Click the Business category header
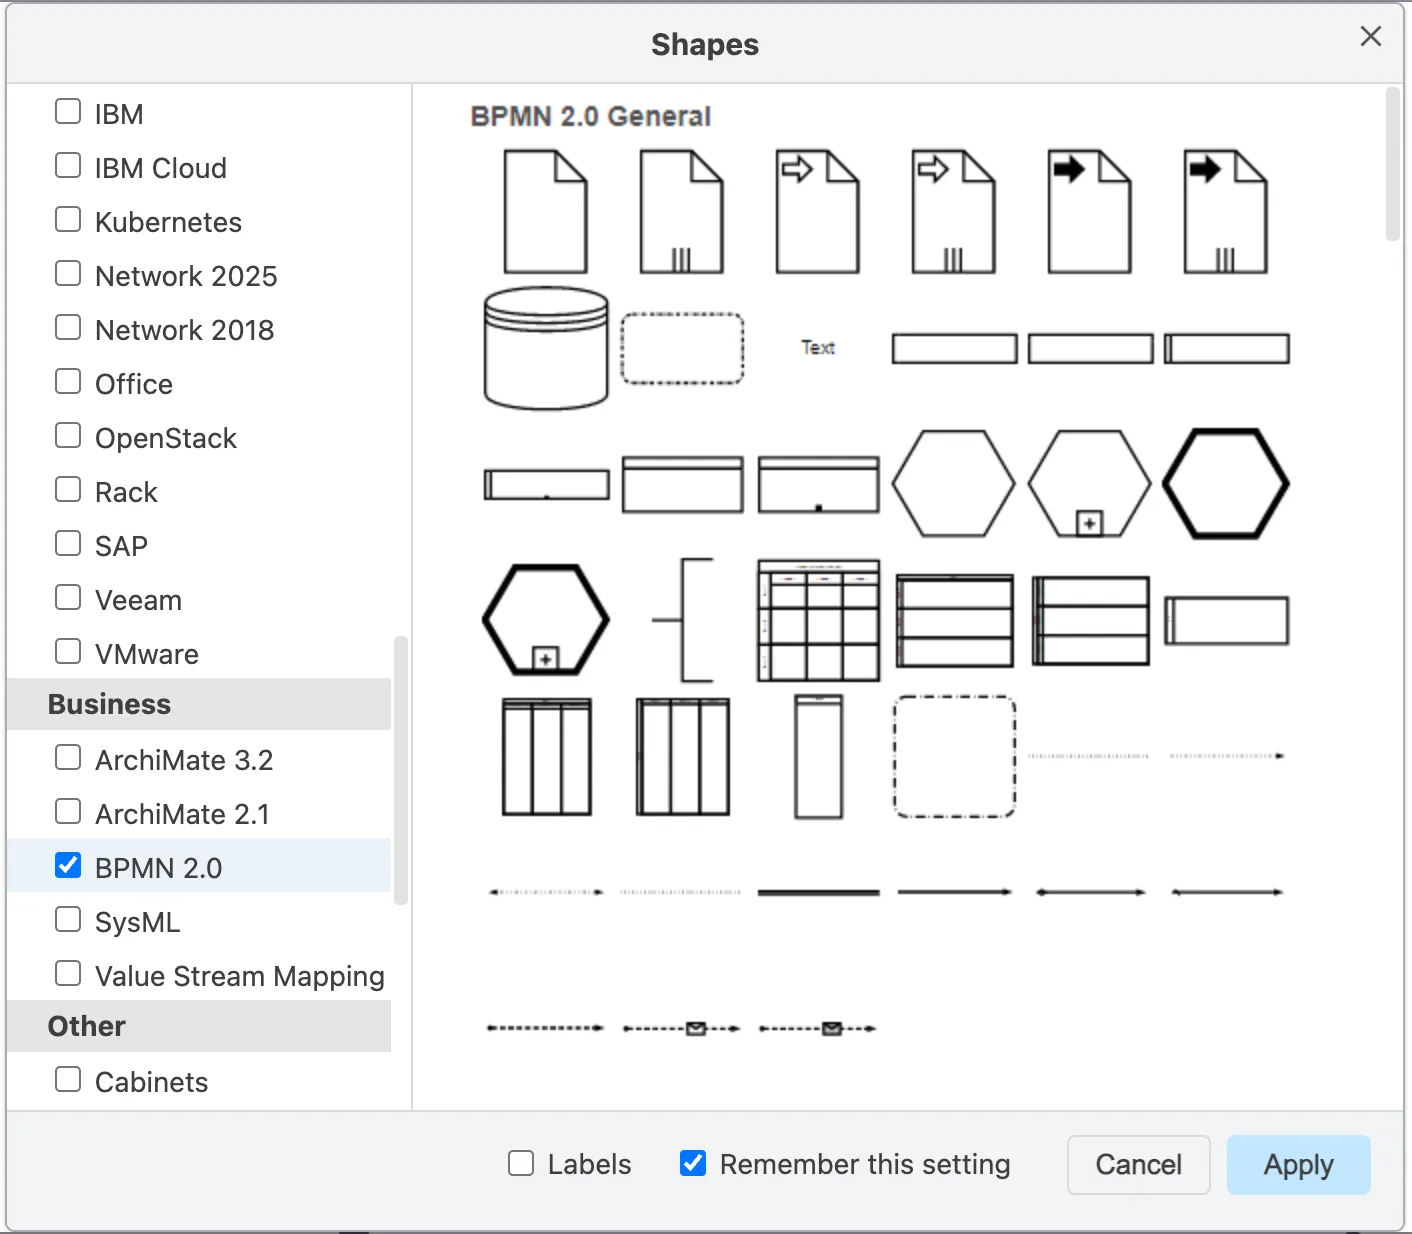Screen dimensions: 1412x1234 click(x=199, y=704)
